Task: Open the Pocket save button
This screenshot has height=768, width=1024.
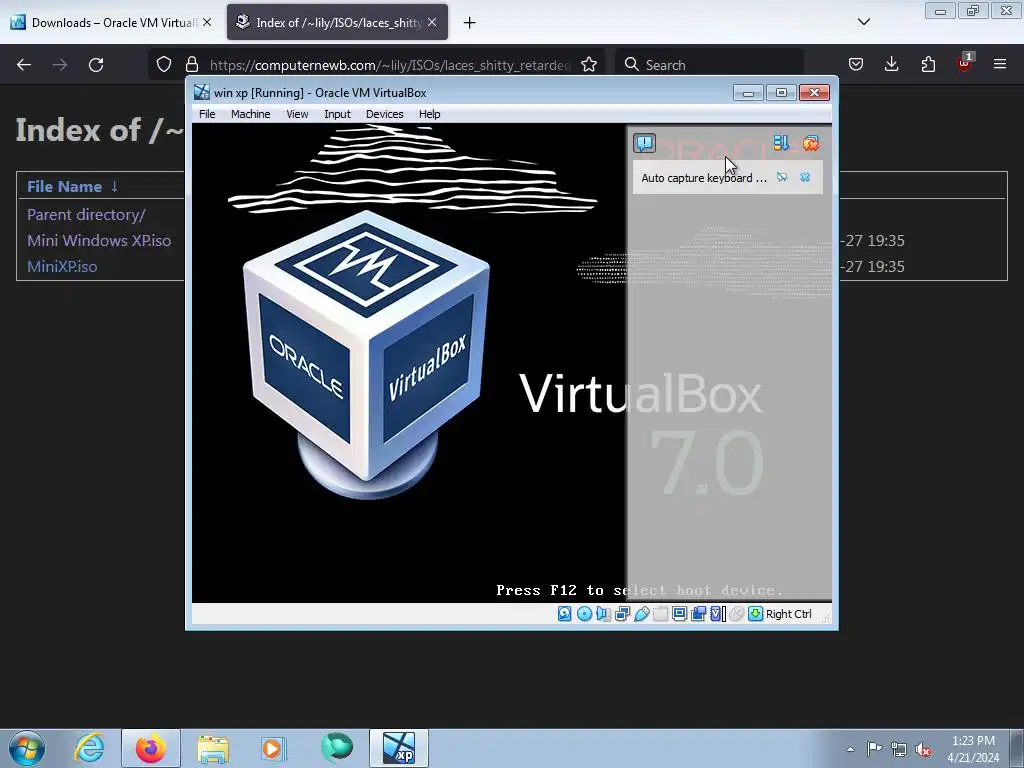Action: 856,64
